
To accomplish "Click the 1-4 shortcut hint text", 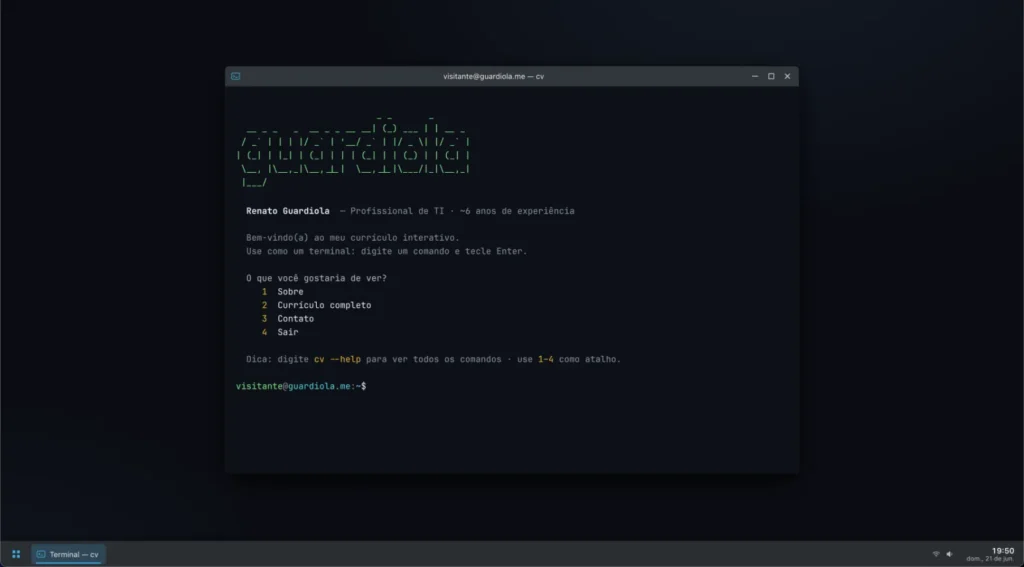I will pos(546,359).
